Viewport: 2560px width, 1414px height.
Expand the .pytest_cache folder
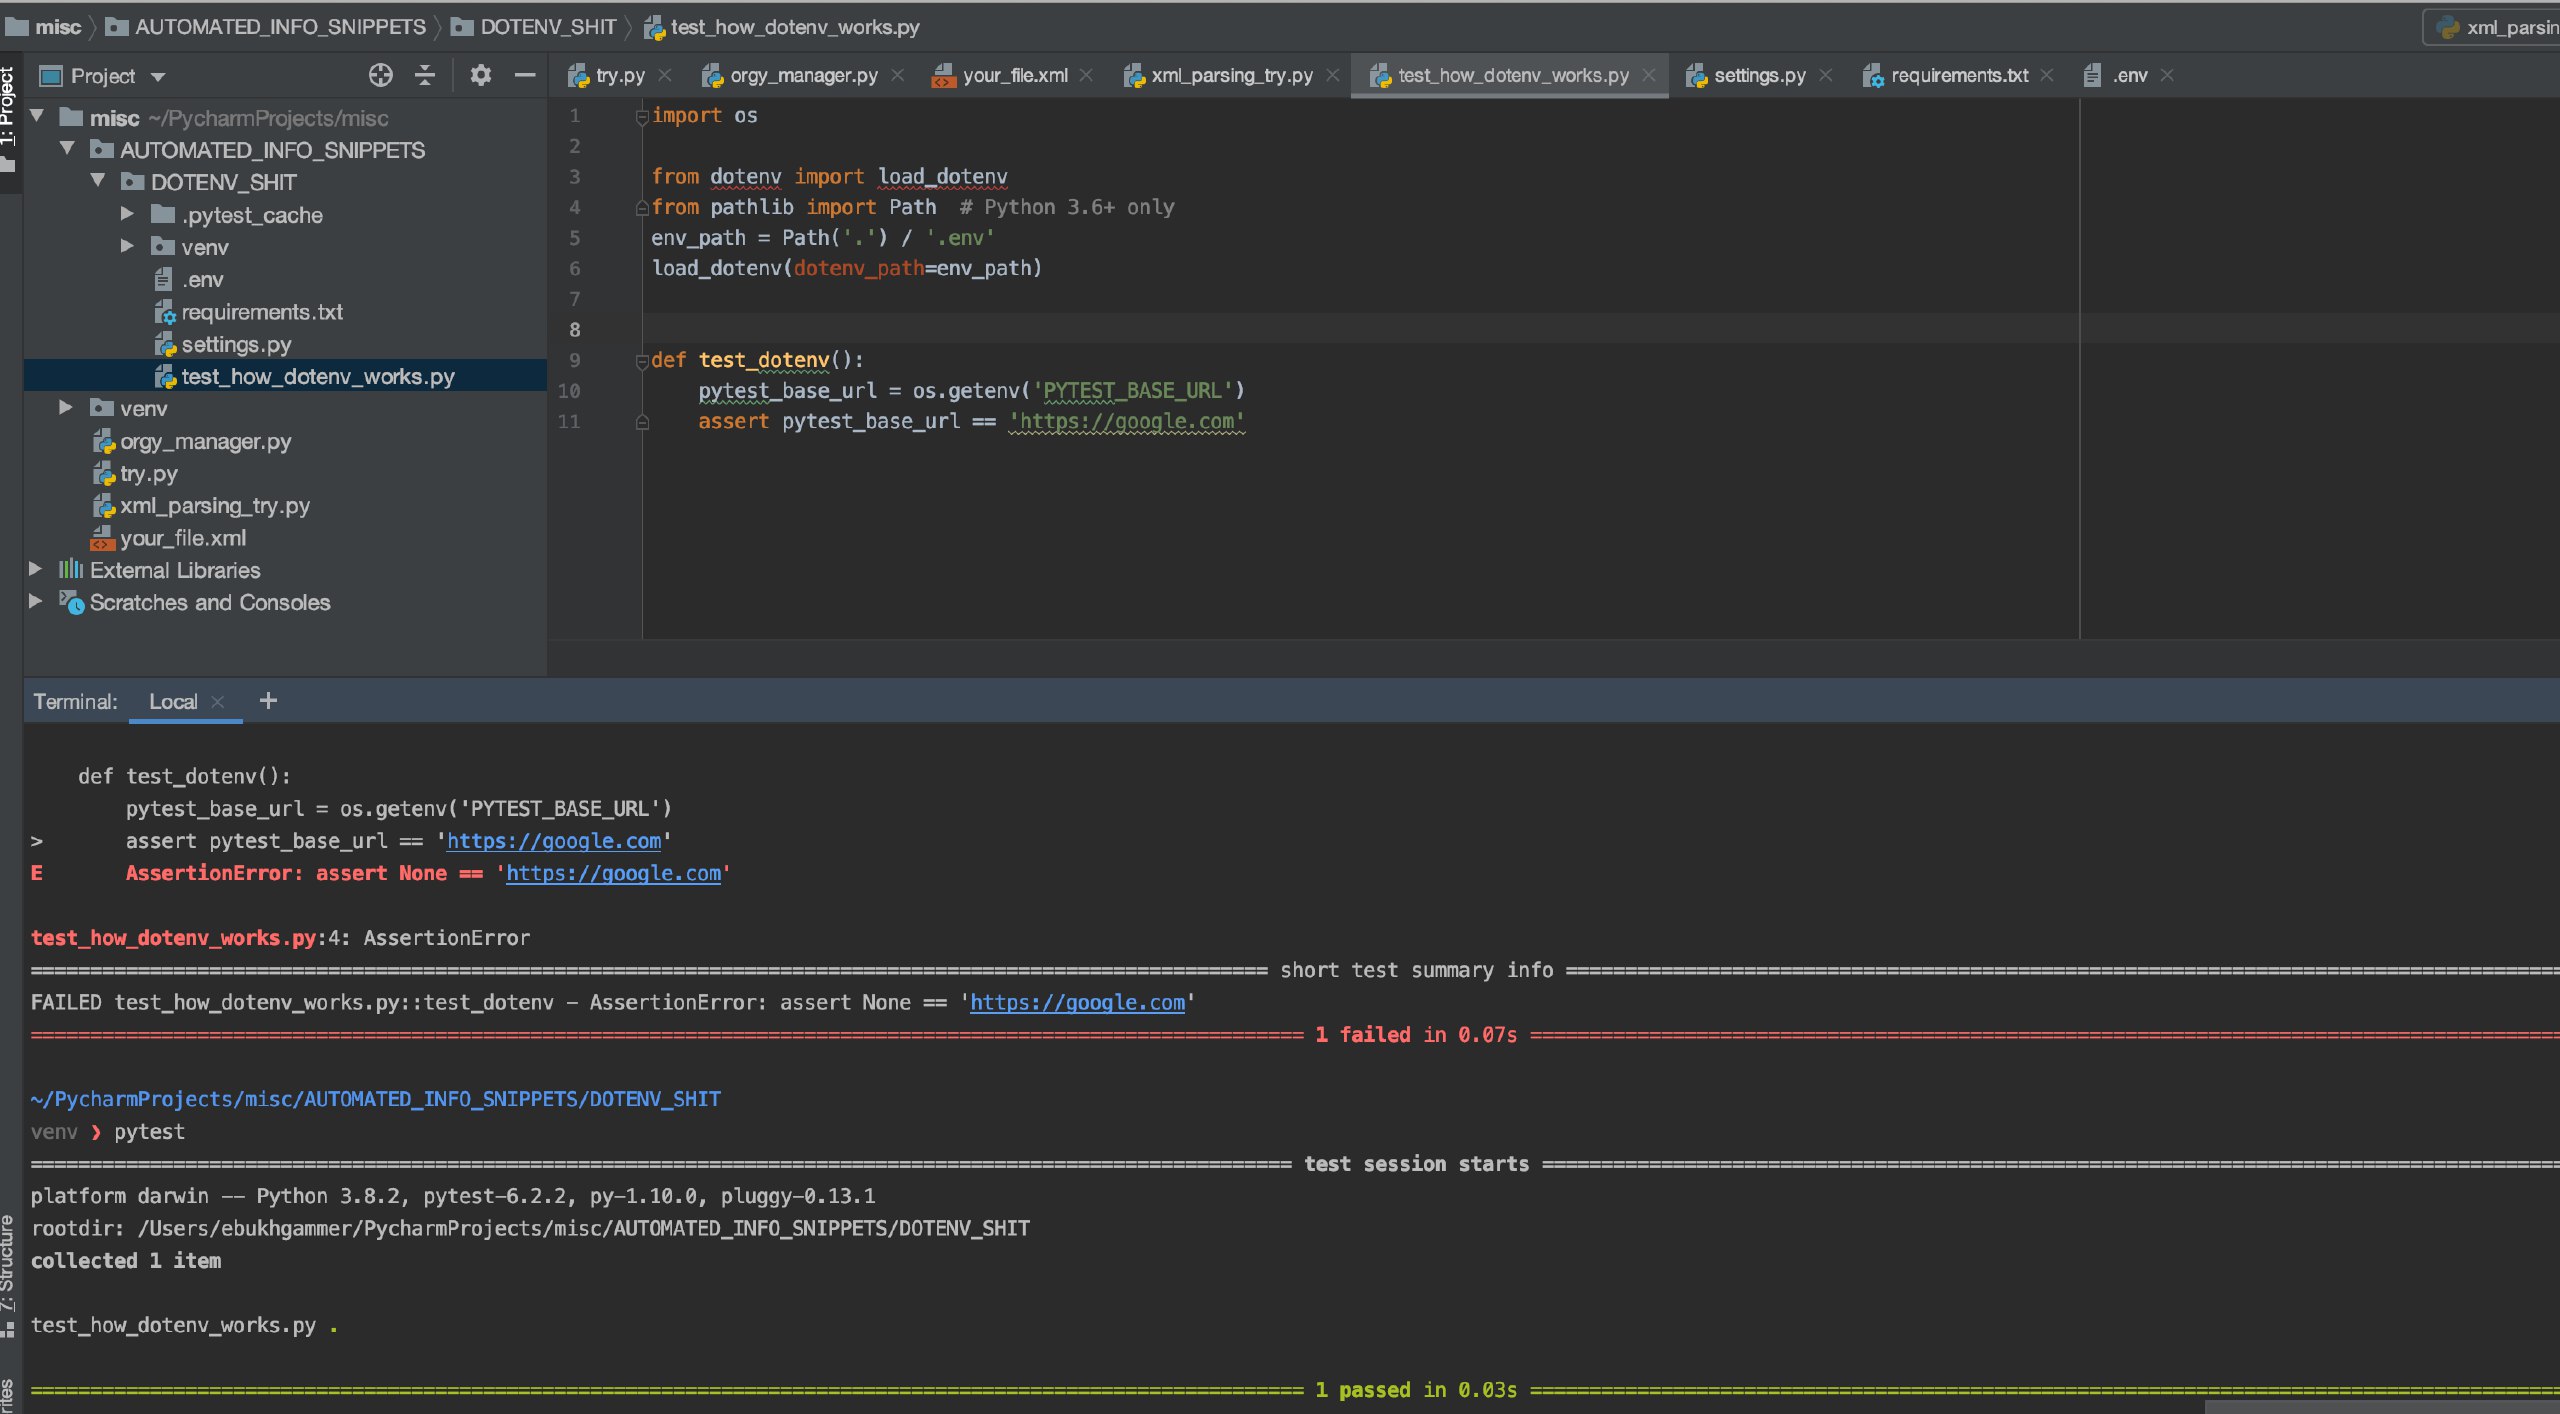tap(127, 213)
